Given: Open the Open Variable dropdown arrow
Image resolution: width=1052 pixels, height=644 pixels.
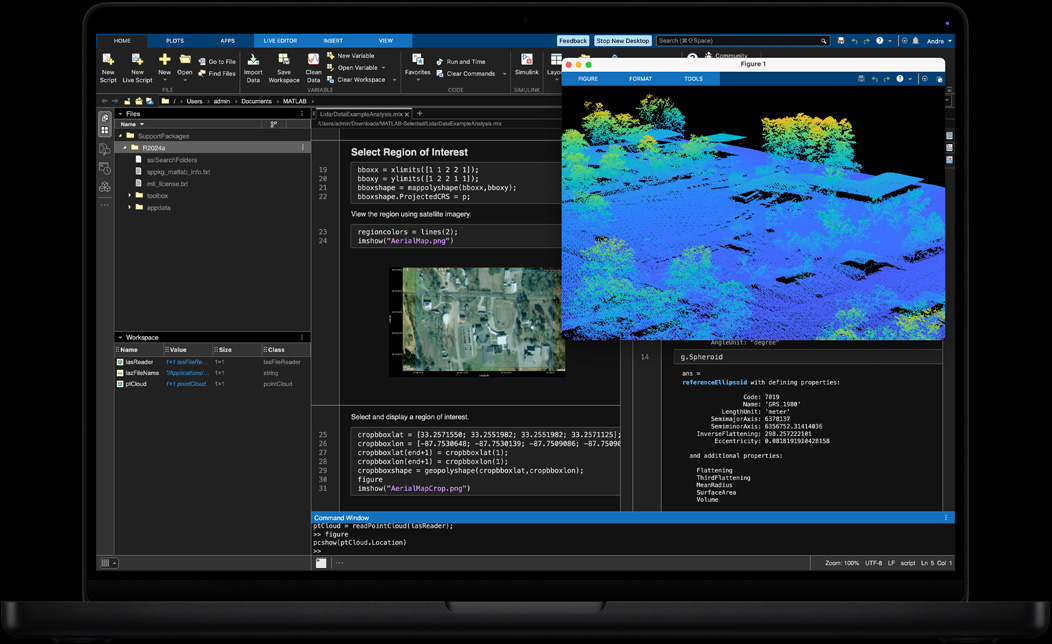Looking at the screenshot, I should (383, 67).
